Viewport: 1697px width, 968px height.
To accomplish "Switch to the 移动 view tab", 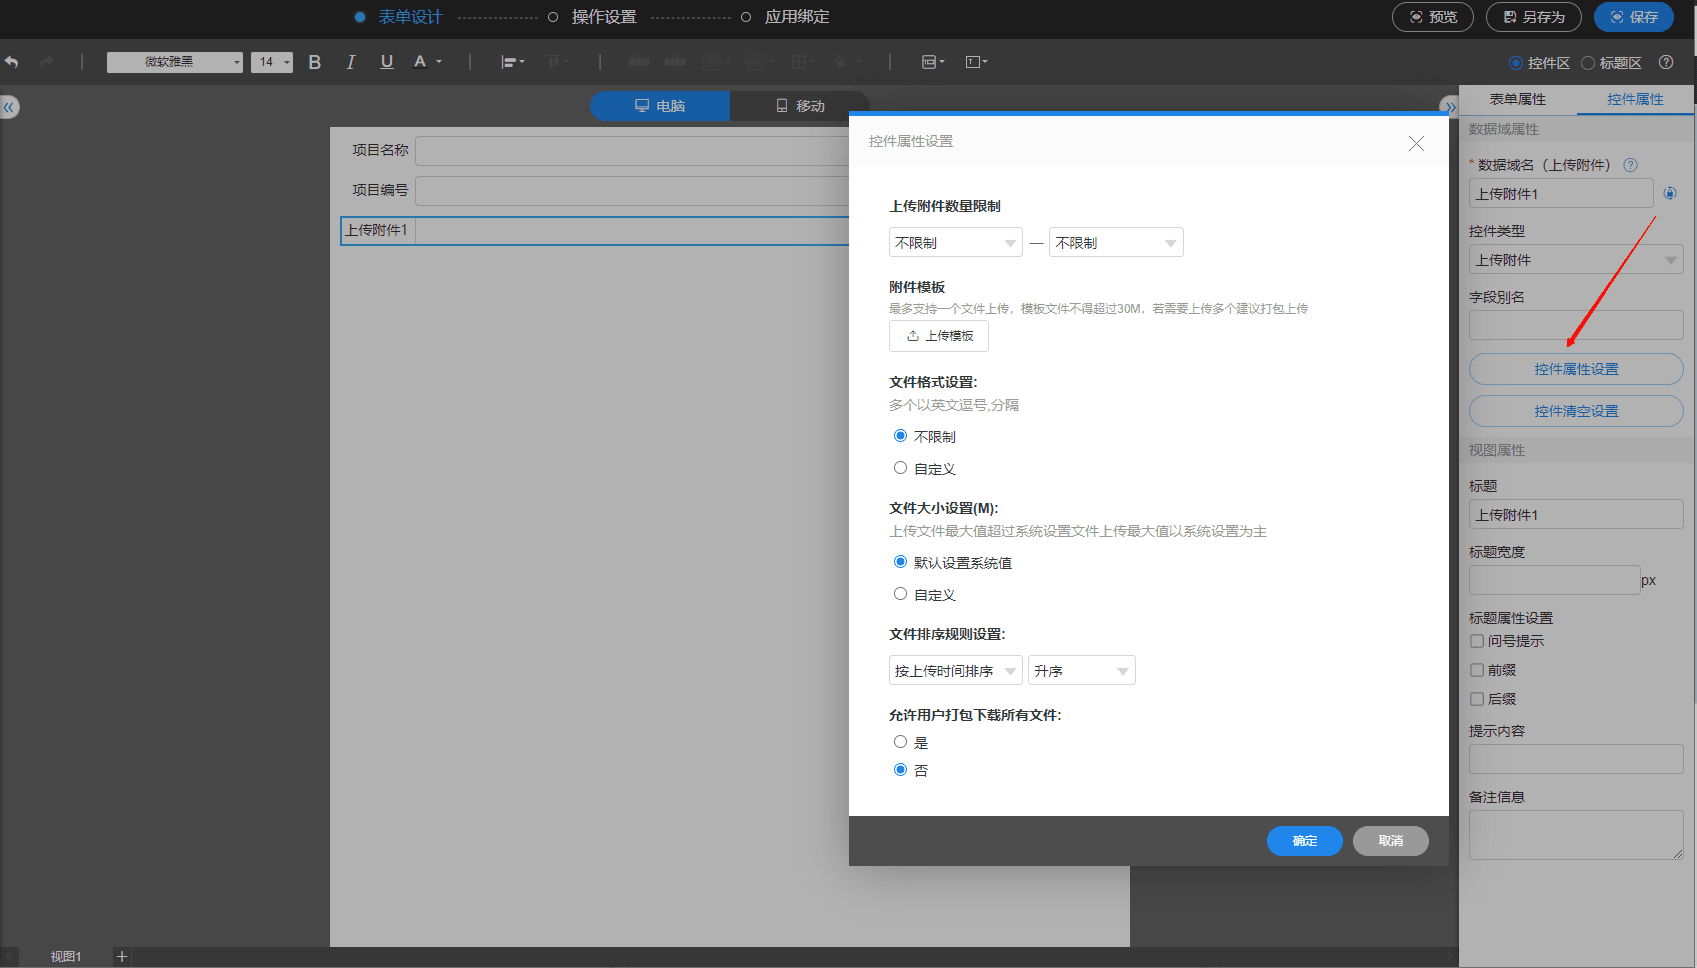I will tap(800, 106).
